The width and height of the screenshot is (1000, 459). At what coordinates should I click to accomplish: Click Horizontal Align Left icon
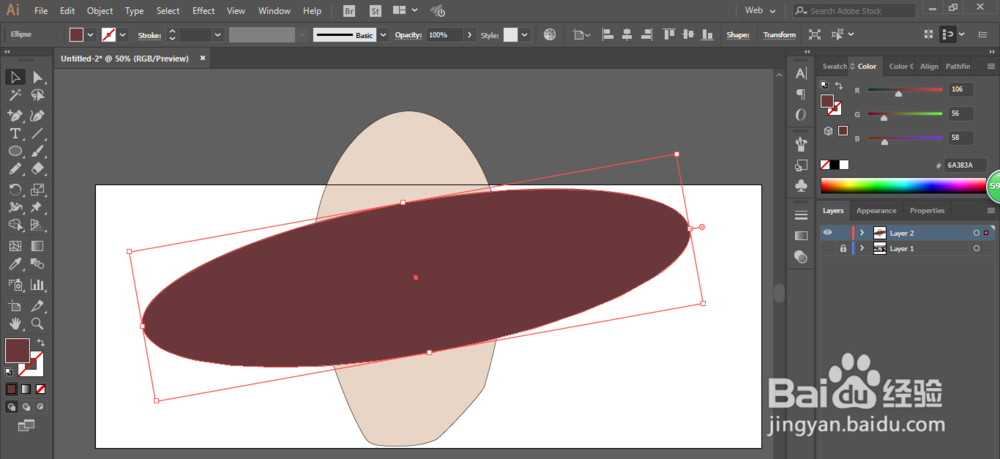click(607, 35)
